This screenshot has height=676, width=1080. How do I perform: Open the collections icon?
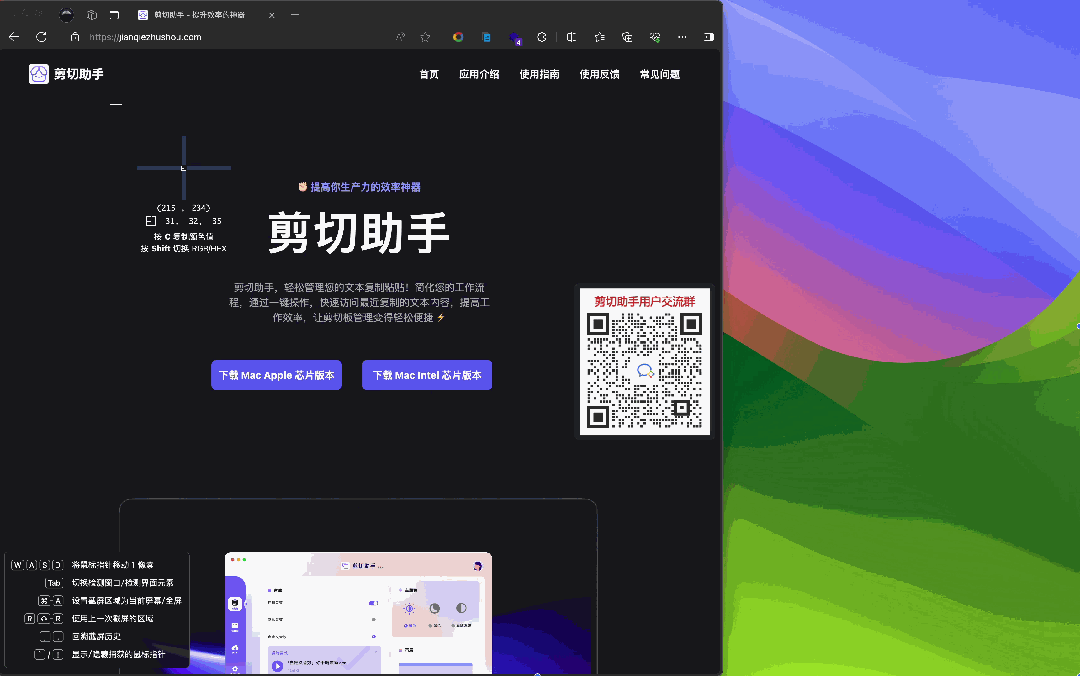[627, 37]
